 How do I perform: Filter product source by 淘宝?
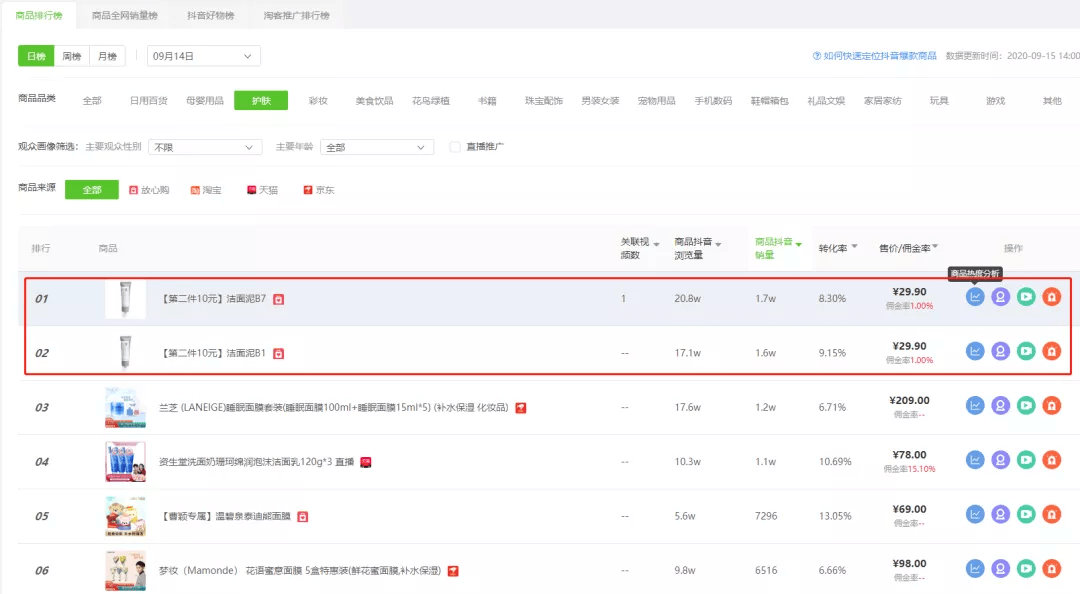coord(206,190)
